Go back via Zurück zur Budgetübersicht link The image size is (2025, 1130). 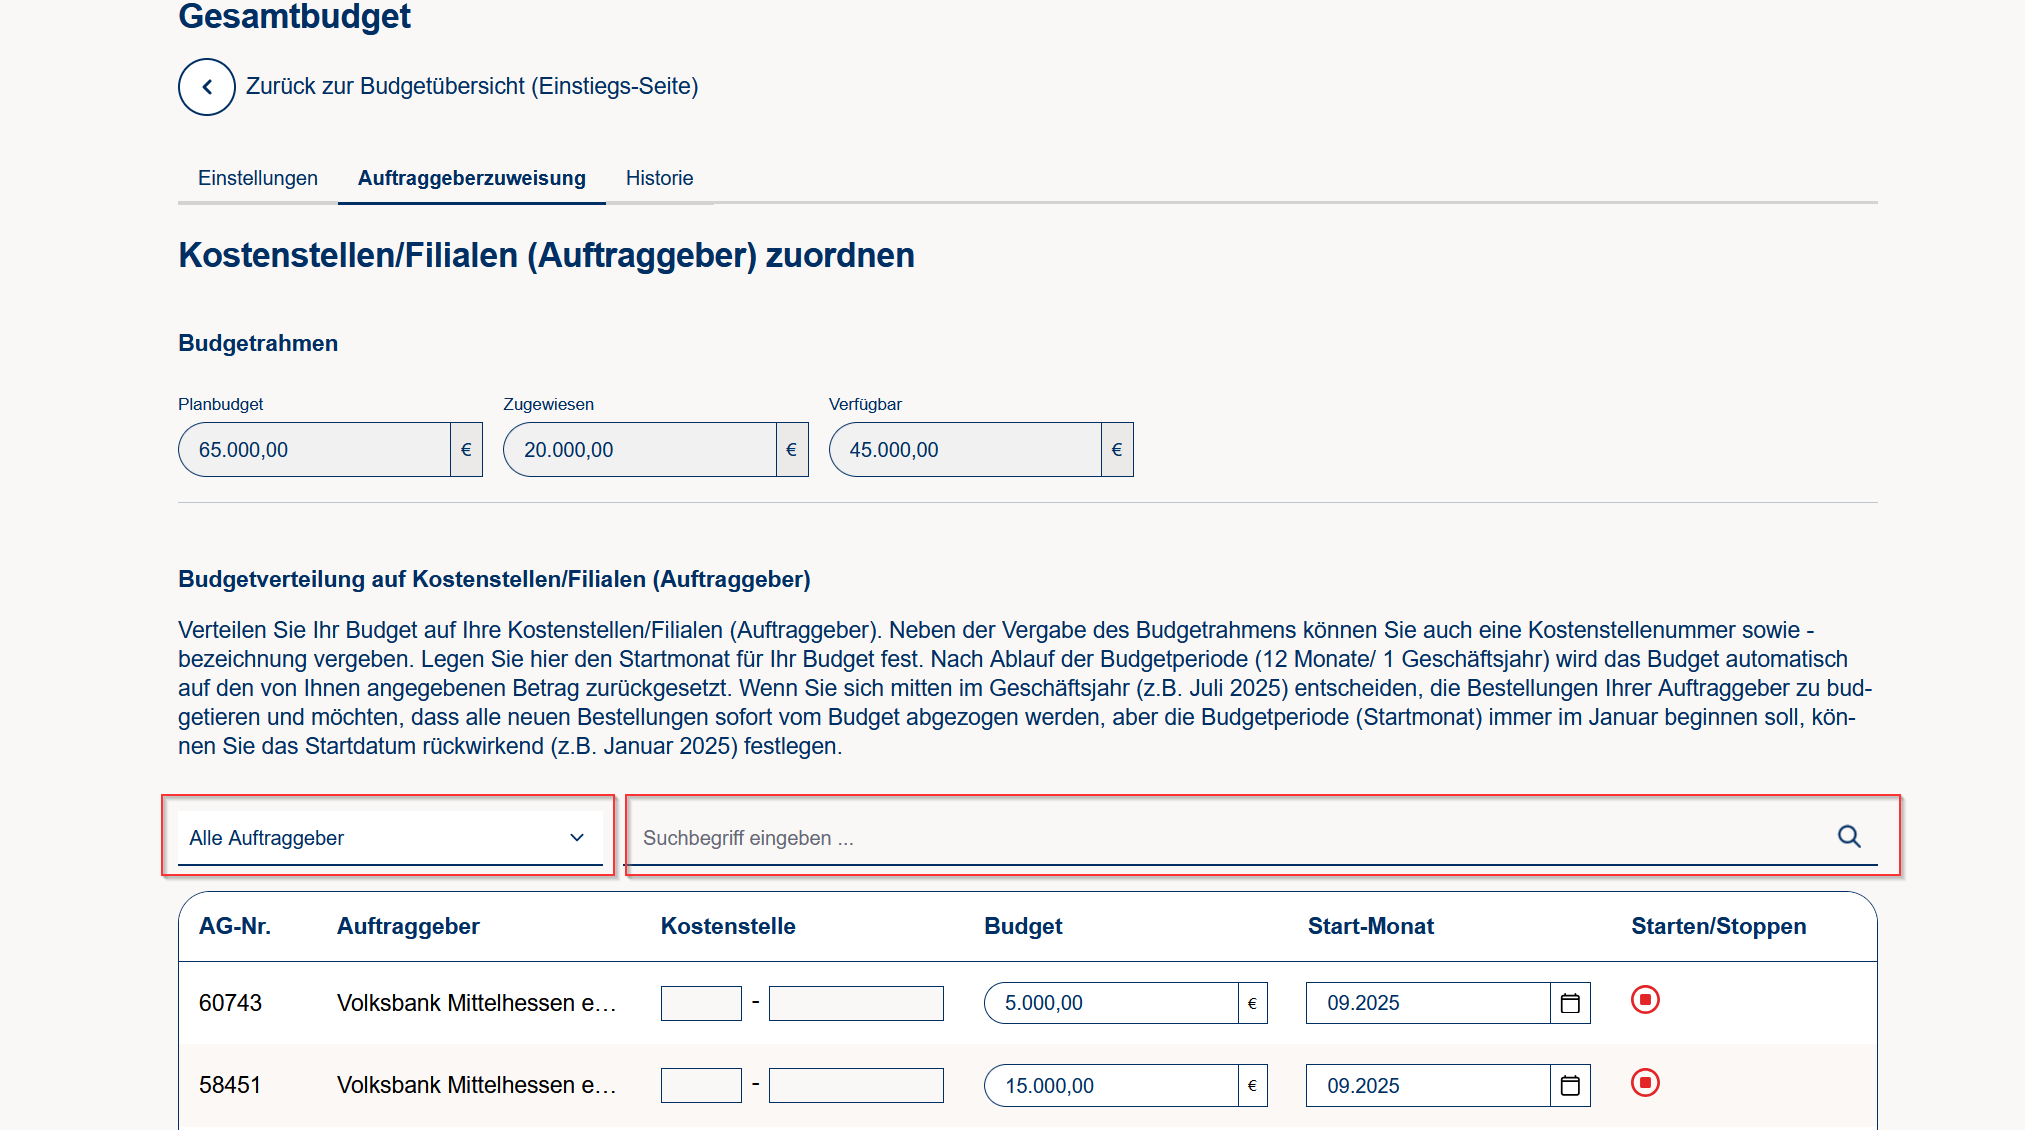click(471, 86)
